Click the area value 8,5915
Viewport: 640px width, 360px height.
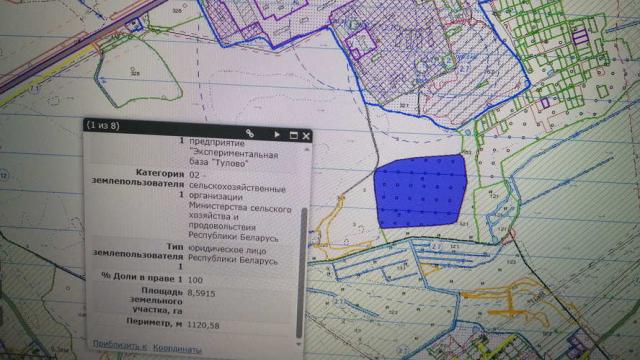[201, 293]
